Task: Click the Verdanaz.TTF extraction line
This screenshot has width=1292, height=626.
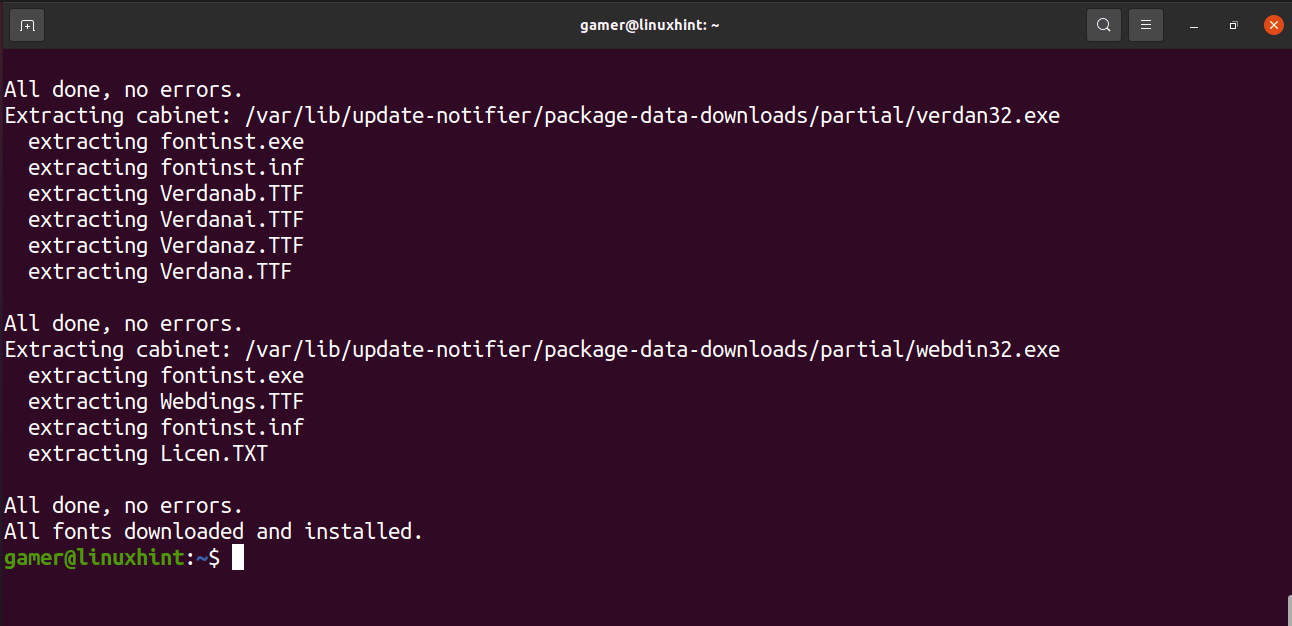Action: 165,246
